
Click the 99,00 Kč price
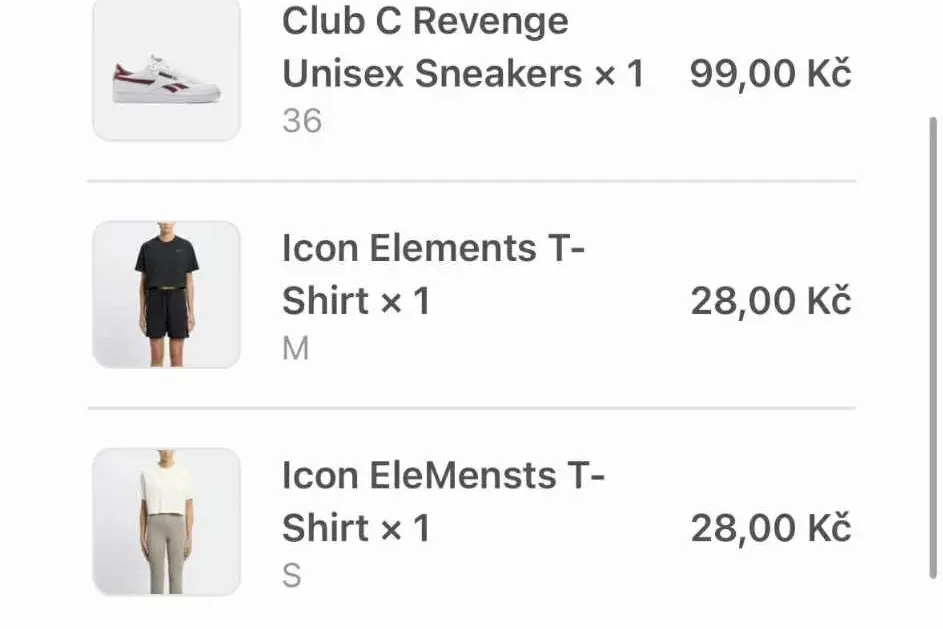(x=771, y=74)
